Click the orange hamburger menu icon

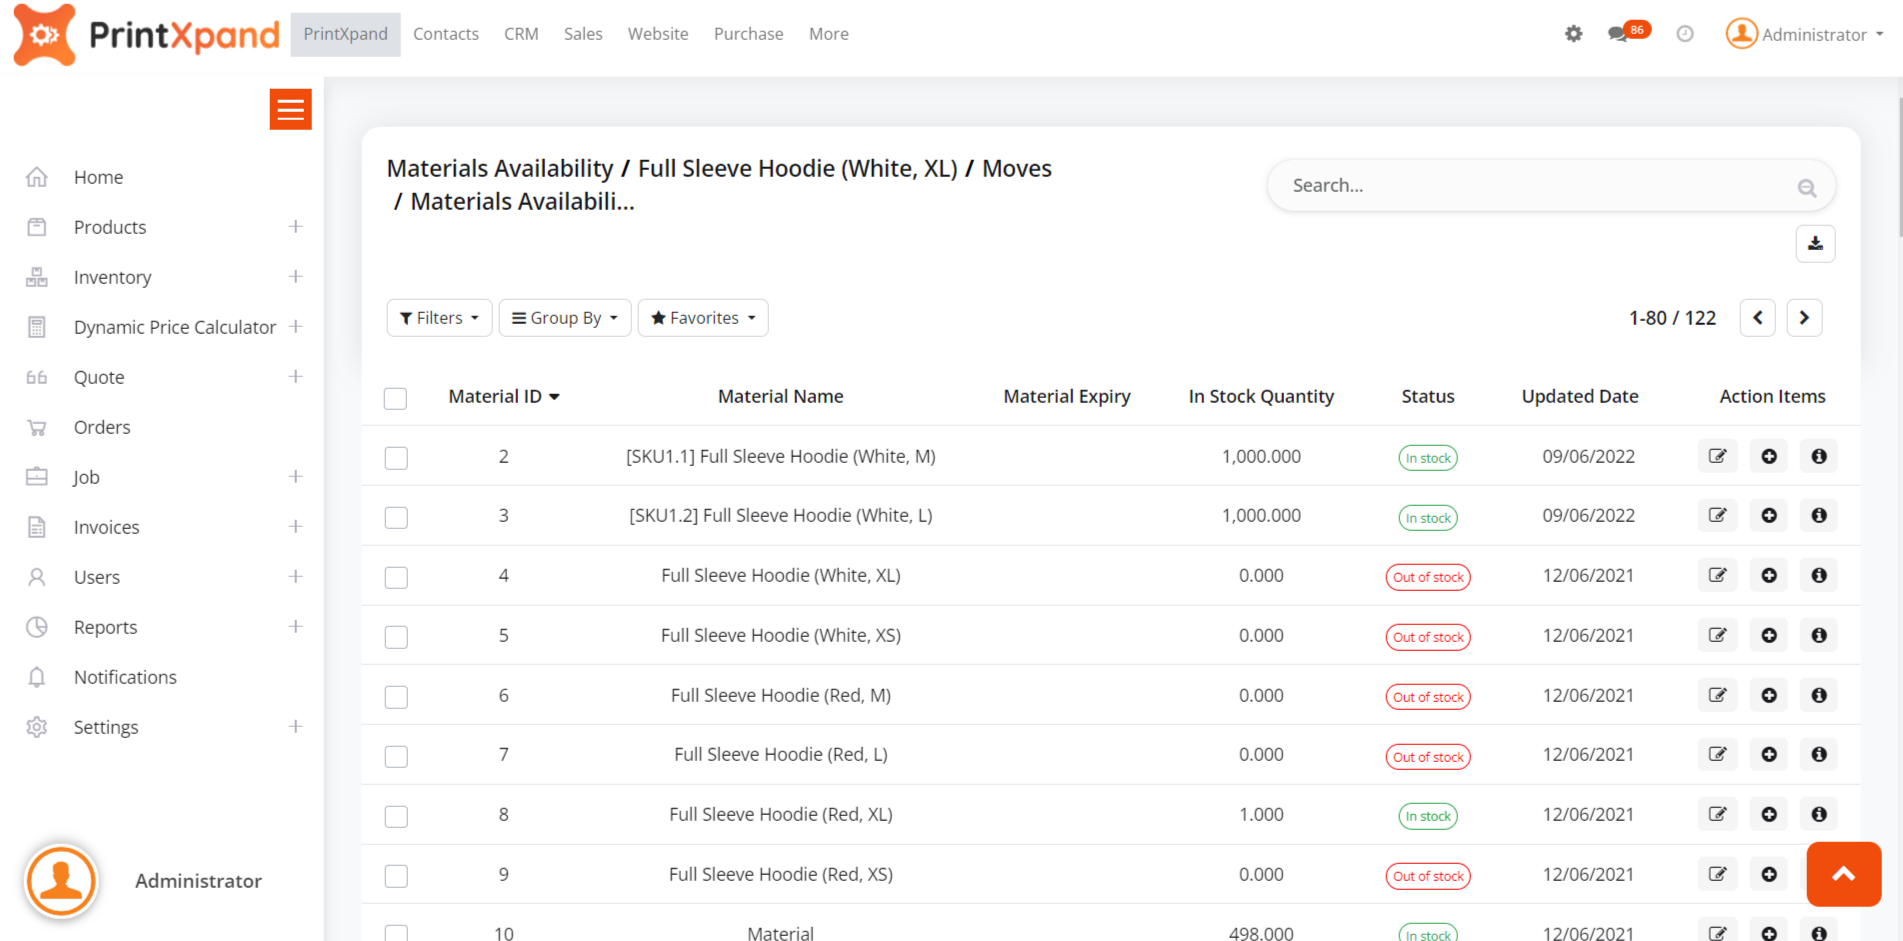[290, 110]
